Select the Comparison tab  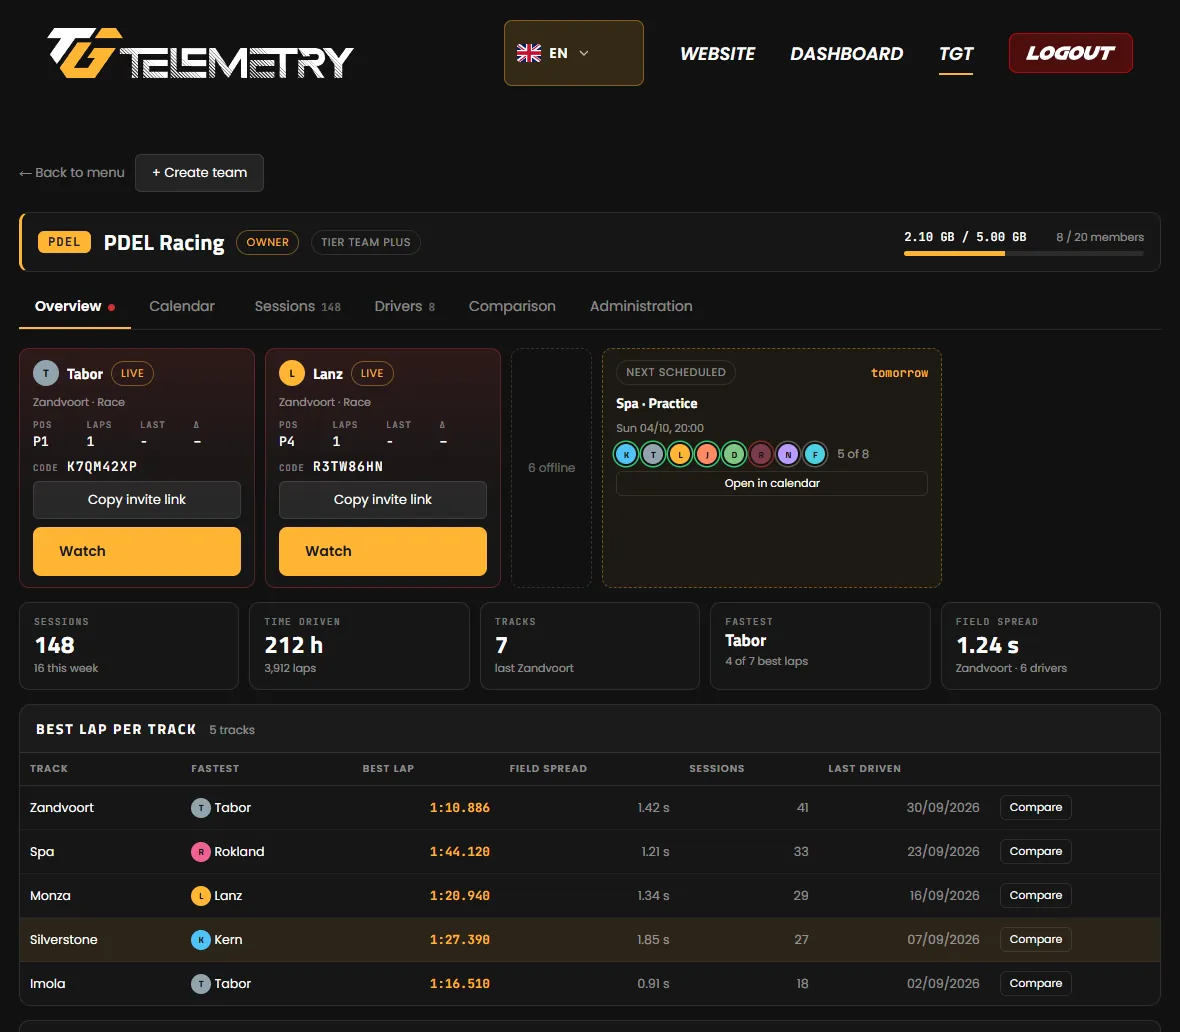tap(512, 306)
